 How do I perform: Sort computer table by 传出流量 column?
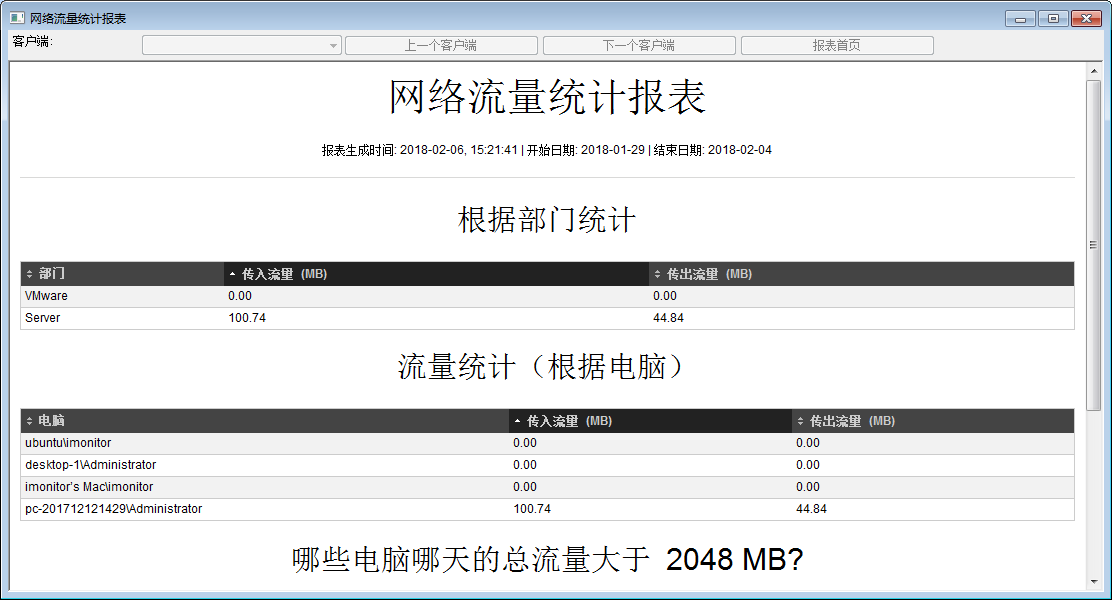click(x=933, y=421)
